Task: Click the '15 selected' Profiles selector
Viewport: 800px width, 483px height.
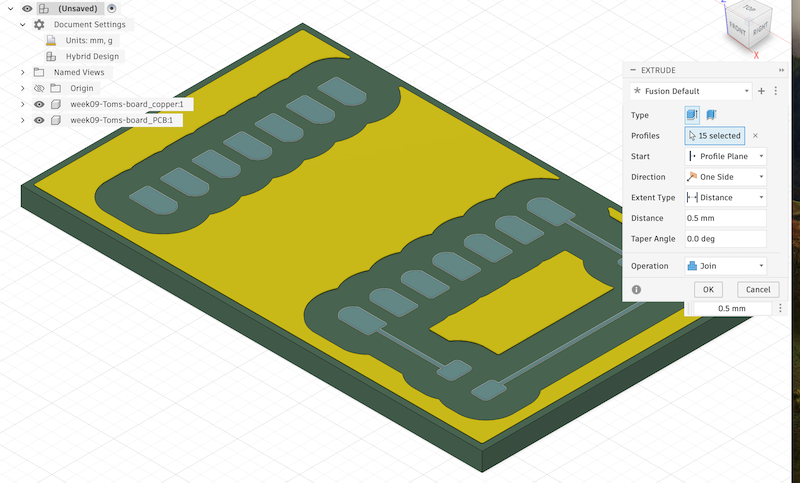Action: 714,136
